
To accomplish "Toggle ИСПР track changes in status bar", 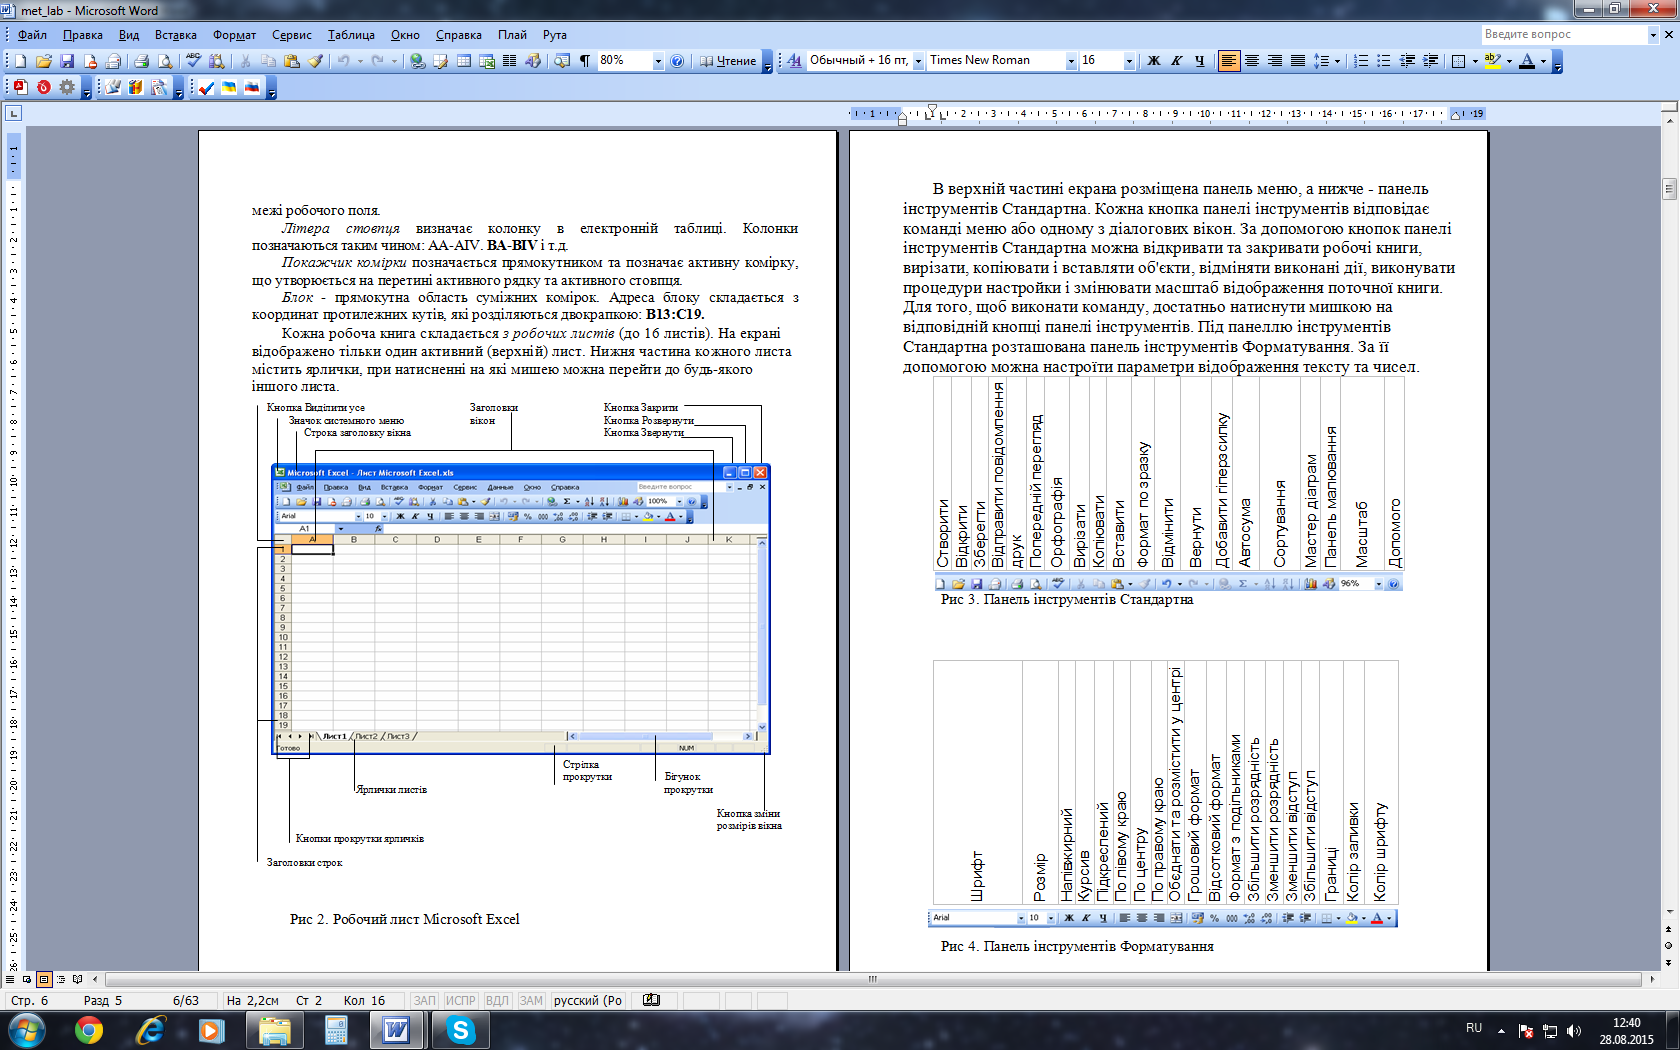I will pyautogui.click(x=460, y=1000).
